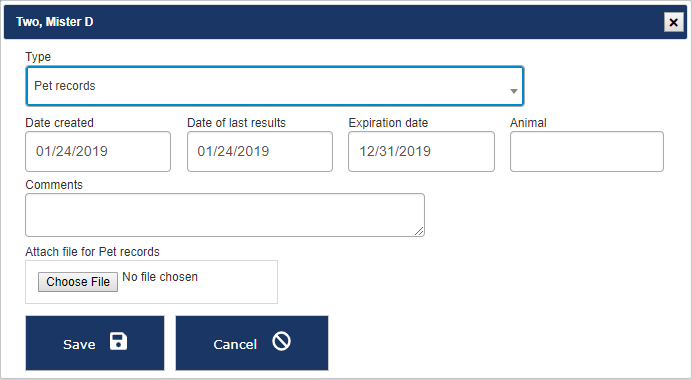Click the Type dropdown arrow

tap(514, 91)
